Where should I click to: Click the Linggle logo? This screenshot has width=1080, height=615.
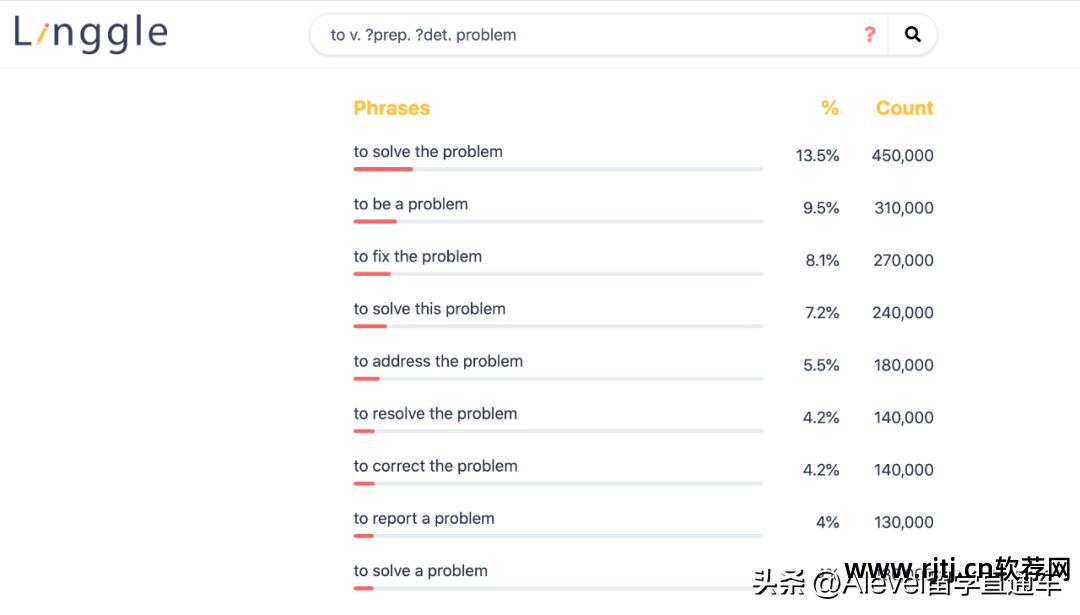pyautogui.click(x=90, y=32)
